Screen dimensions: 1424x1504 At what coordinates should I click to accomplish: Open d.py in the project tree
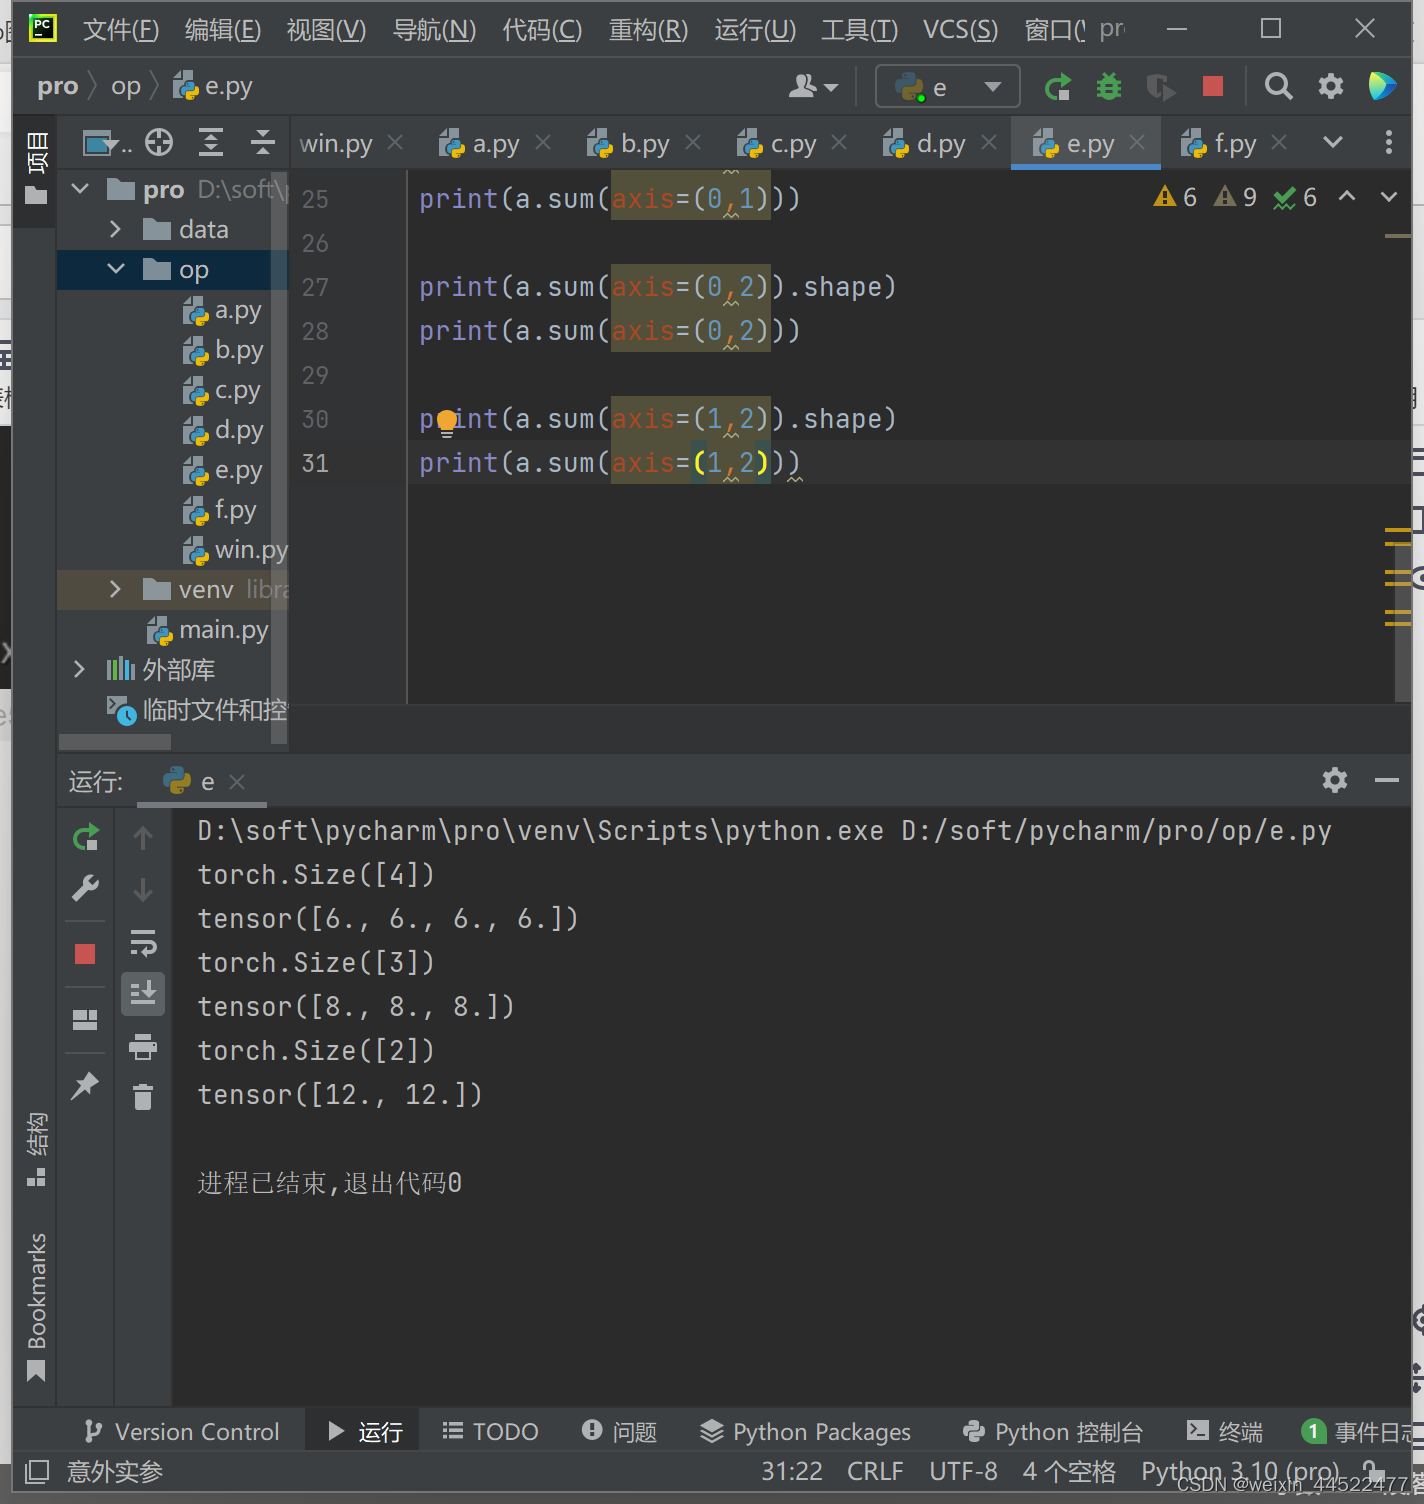[224, 430]
